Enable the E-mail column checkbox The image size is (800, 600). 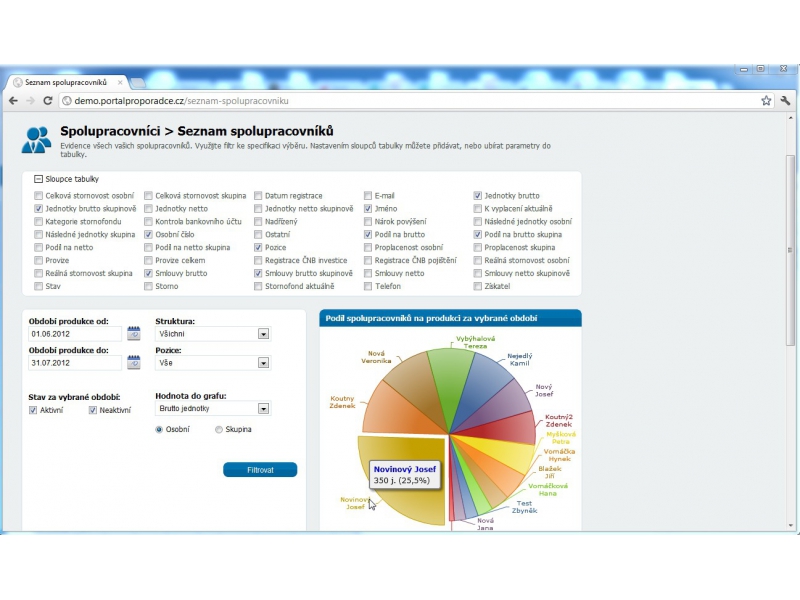tap(368, 196)
